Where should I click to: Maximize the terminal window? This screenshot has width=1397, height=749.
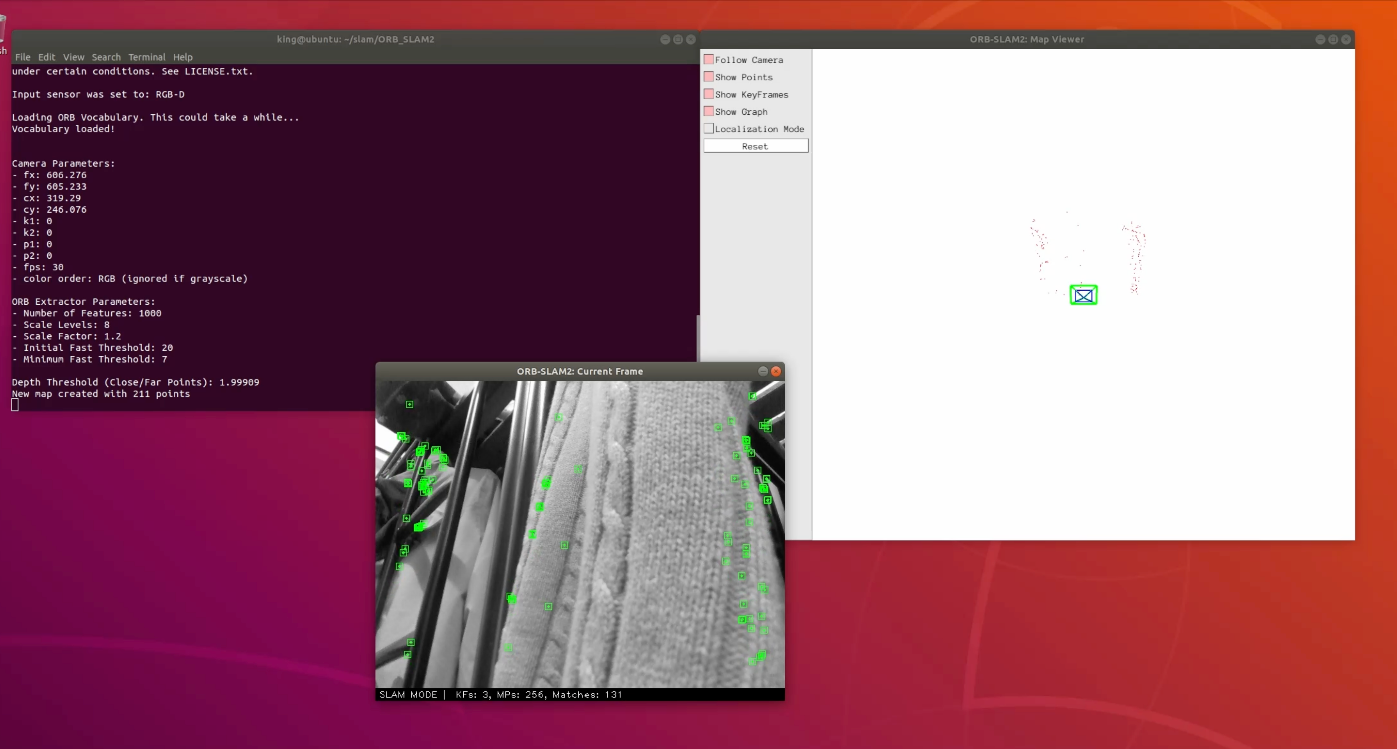coord(677,39)
